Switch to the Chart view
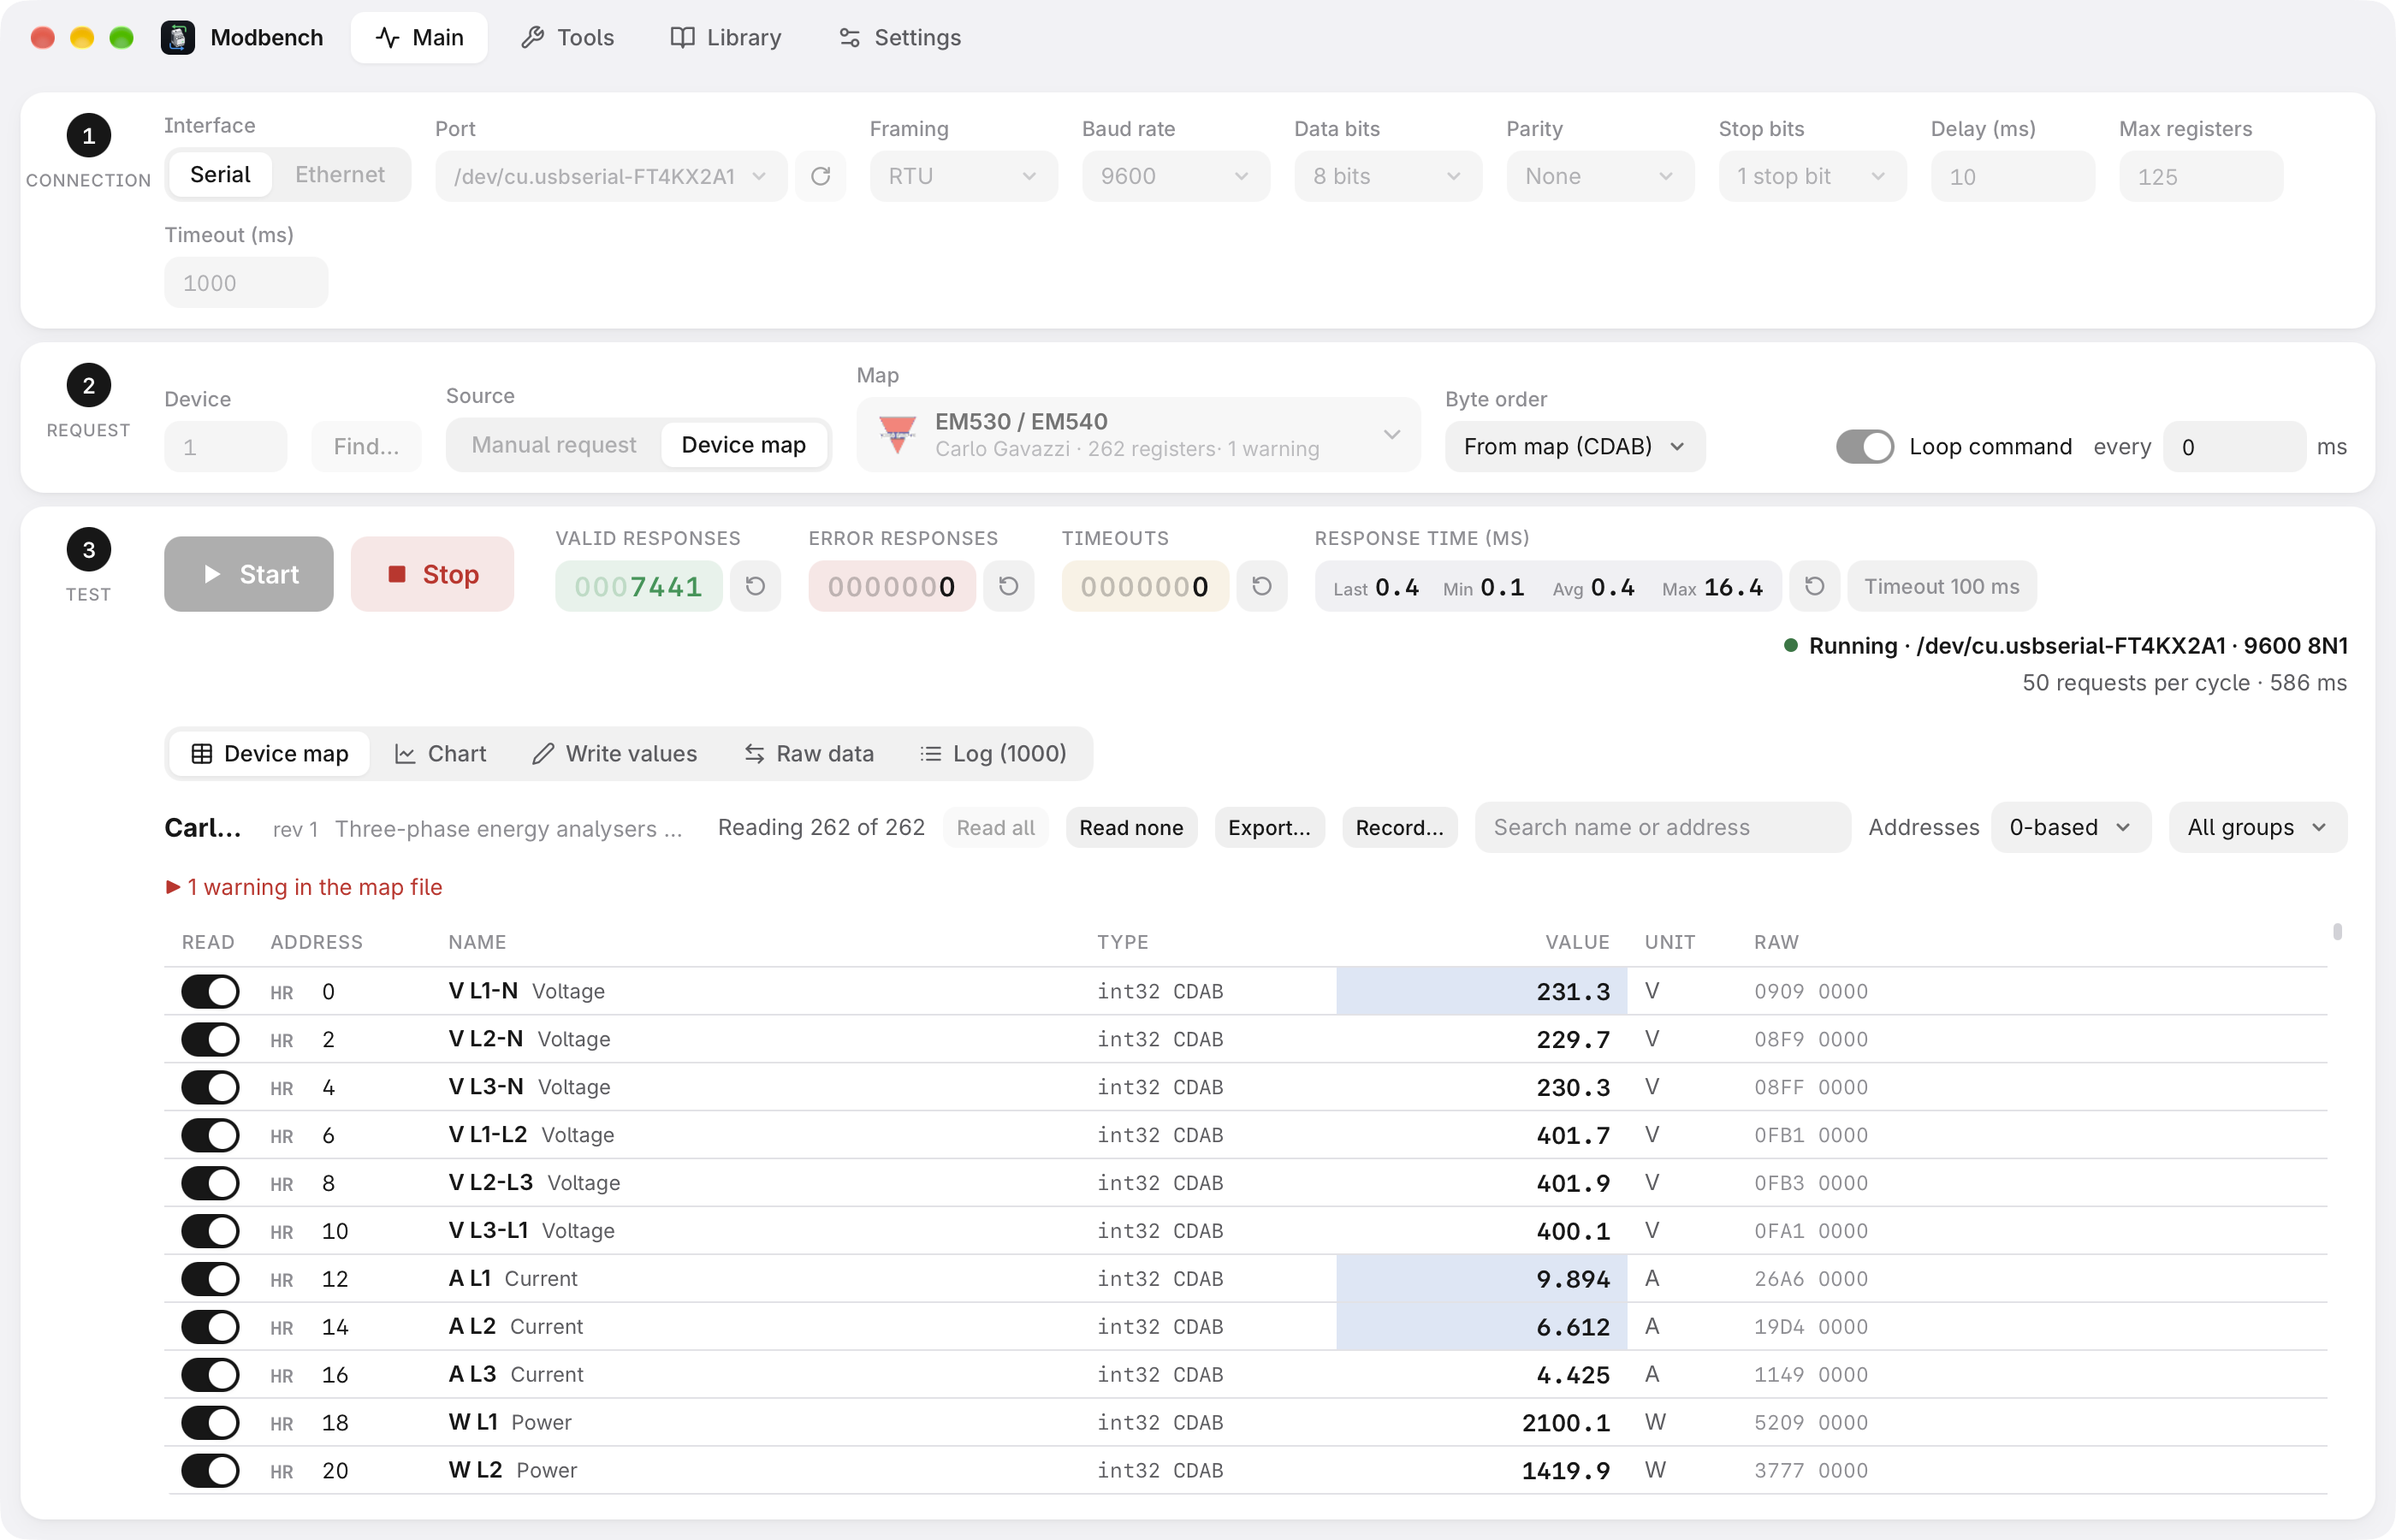Screen dimensions: 2396x1540 [x=441, y=754]
